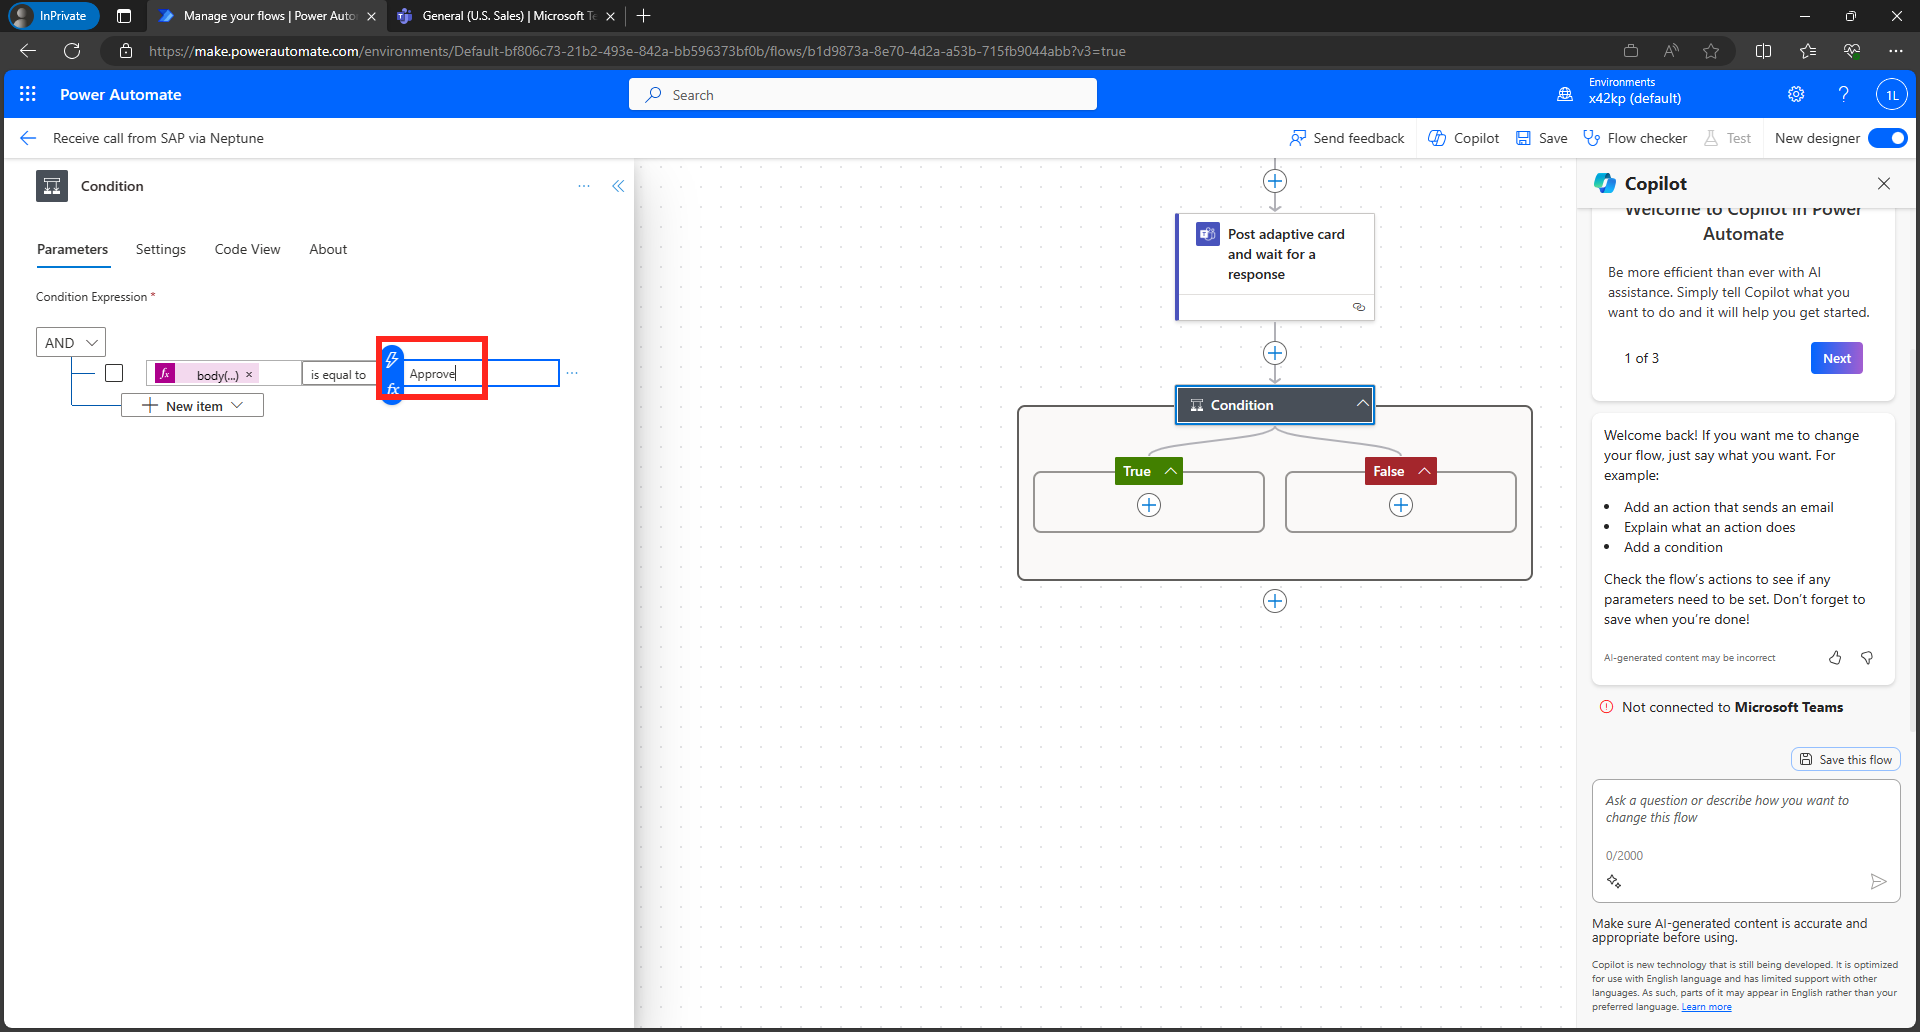Click the Save this flow suggestion
This screenshot has height=1032, width=1920.
point(1846,759)
